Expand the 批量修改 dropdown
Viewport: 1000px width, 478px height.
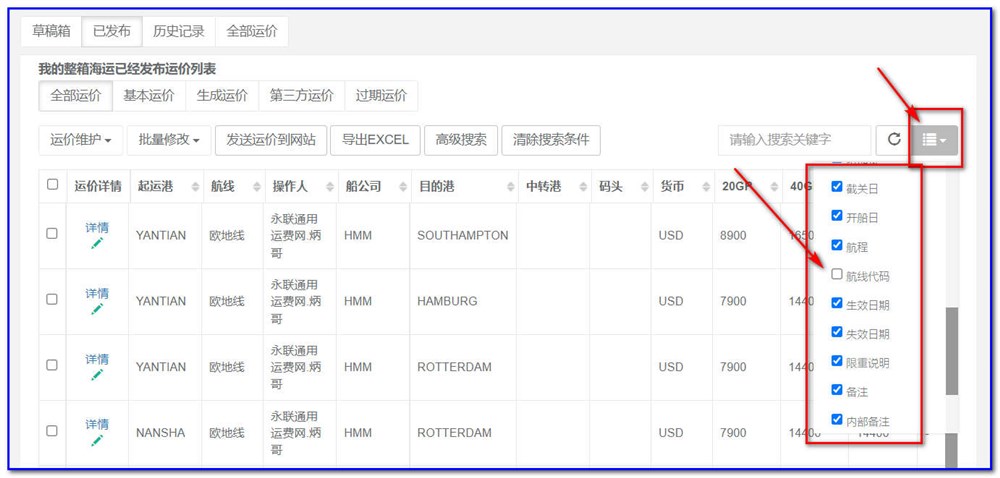tap(169, 140)
